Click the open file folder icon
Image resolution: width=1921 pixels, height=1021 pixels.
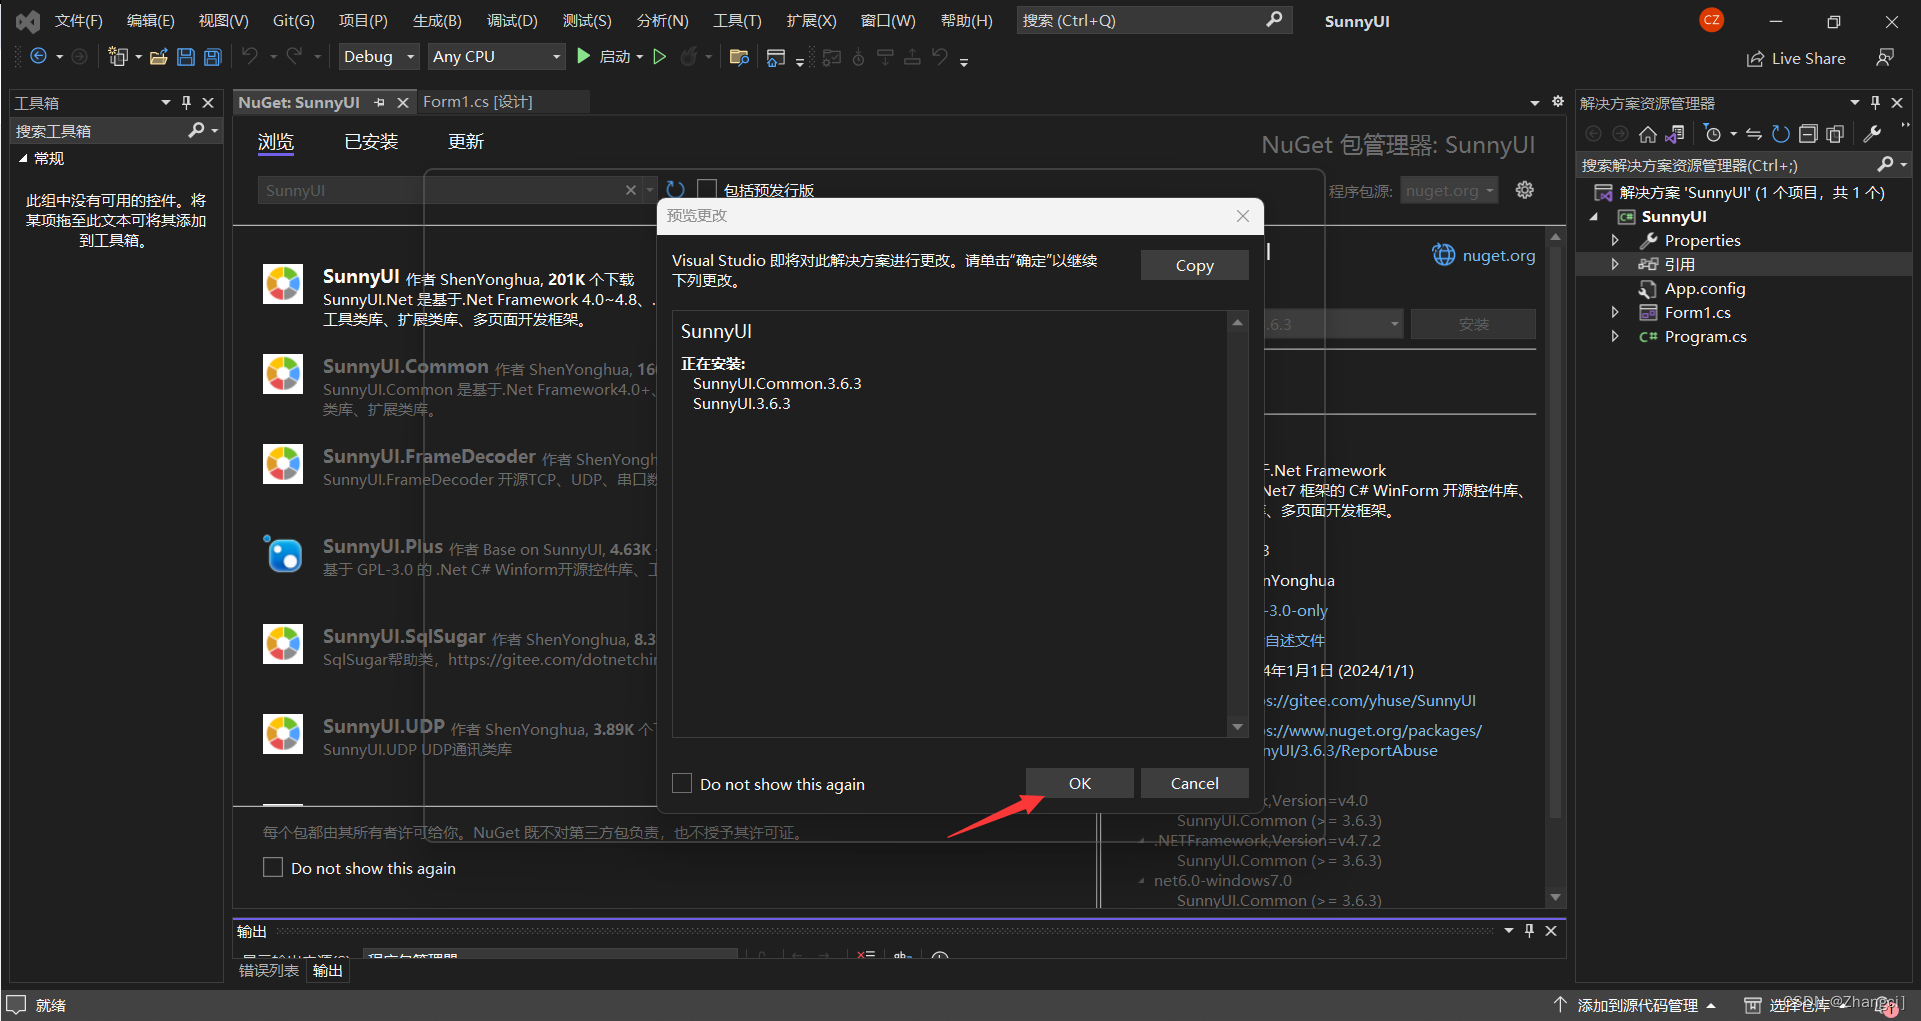point(158,57)
